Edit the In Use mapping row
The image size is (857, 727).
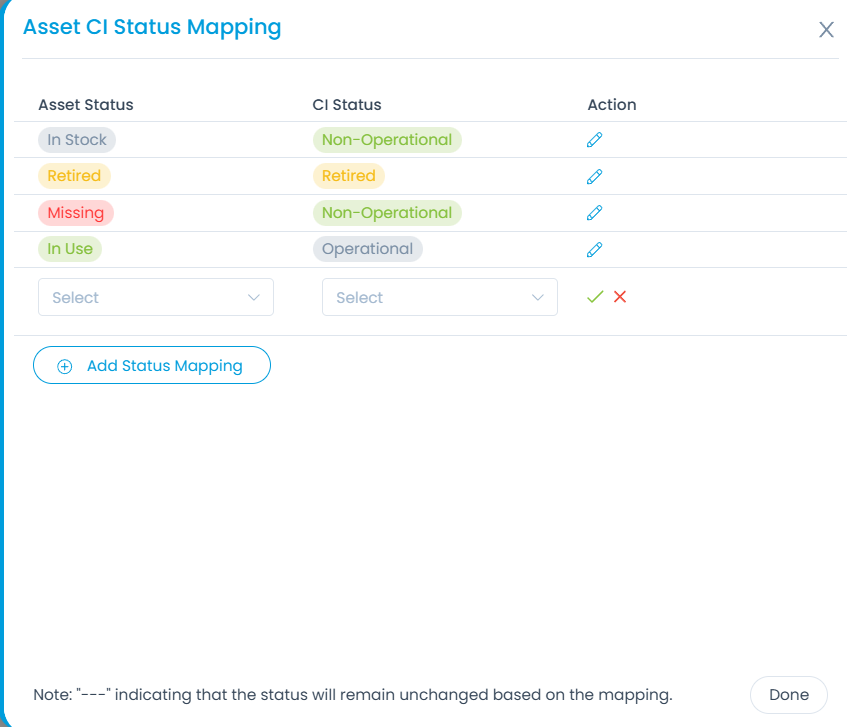[594, 249]
